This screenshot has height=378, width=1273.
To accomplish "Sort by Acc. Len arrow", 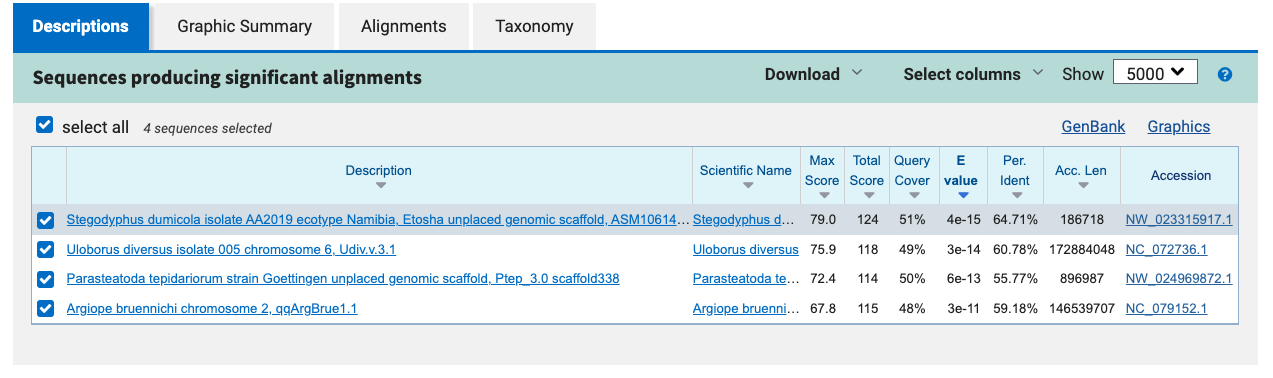I will pyautogui.click(x=1081, y=186).
